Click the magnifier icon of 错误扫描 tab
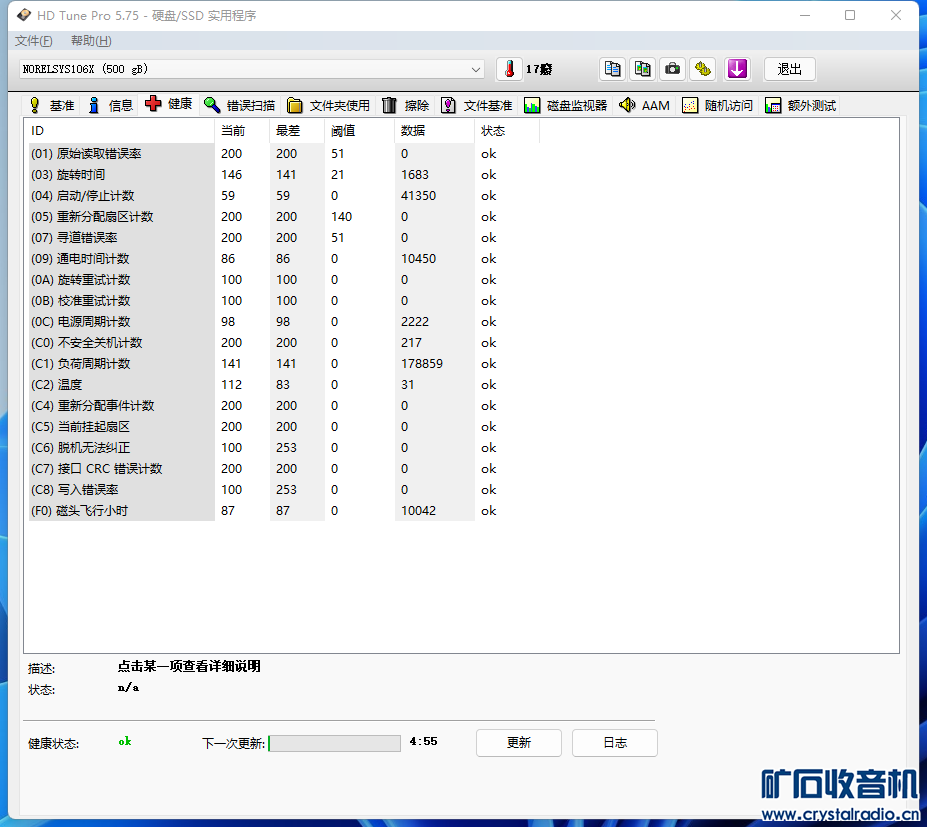 point(212,105)
